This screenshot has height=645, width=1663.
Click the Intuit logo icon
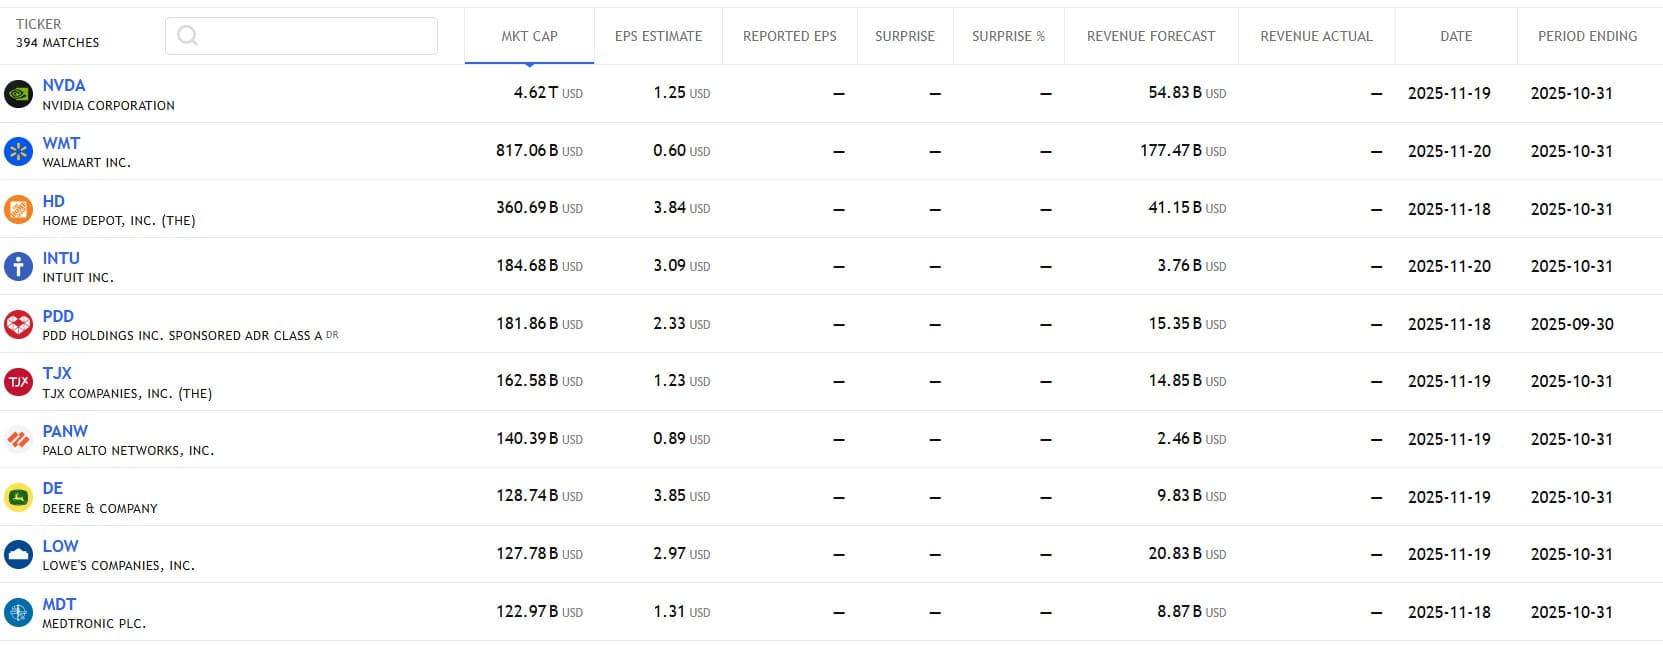[x=18, y=267]
